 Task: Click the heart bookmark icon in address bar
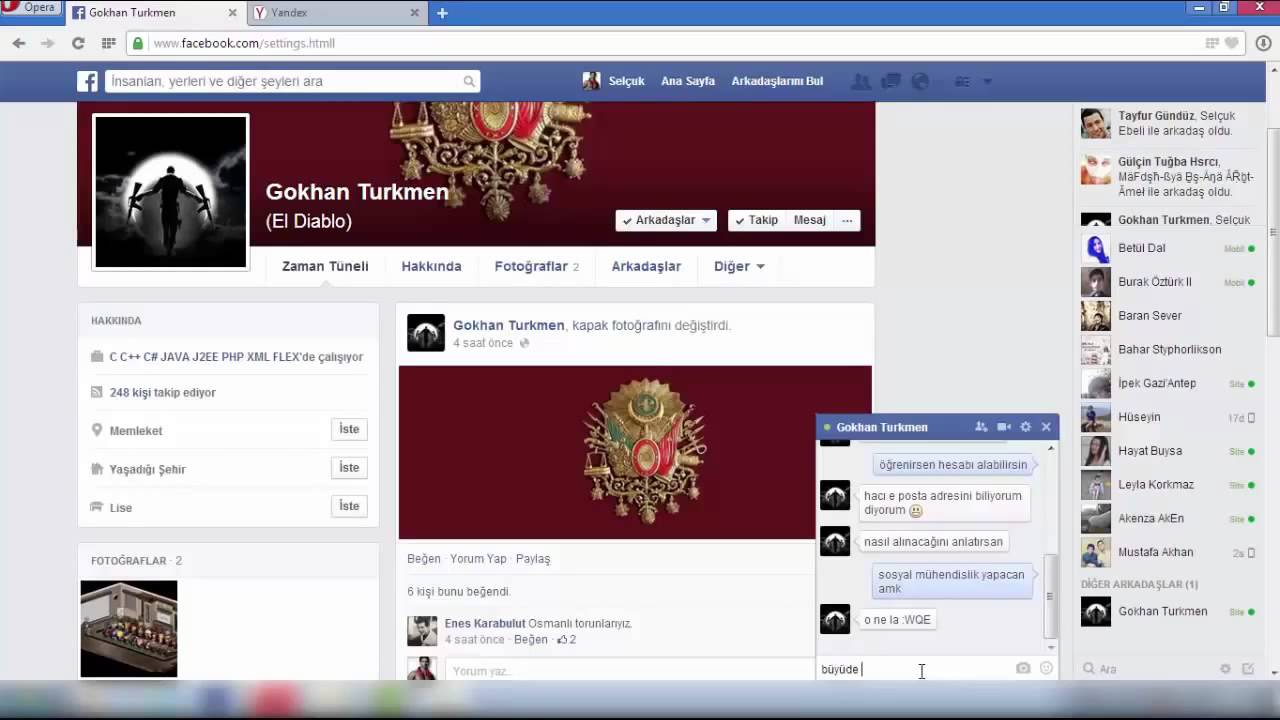pyautogui.click(x=1231, y=43)
